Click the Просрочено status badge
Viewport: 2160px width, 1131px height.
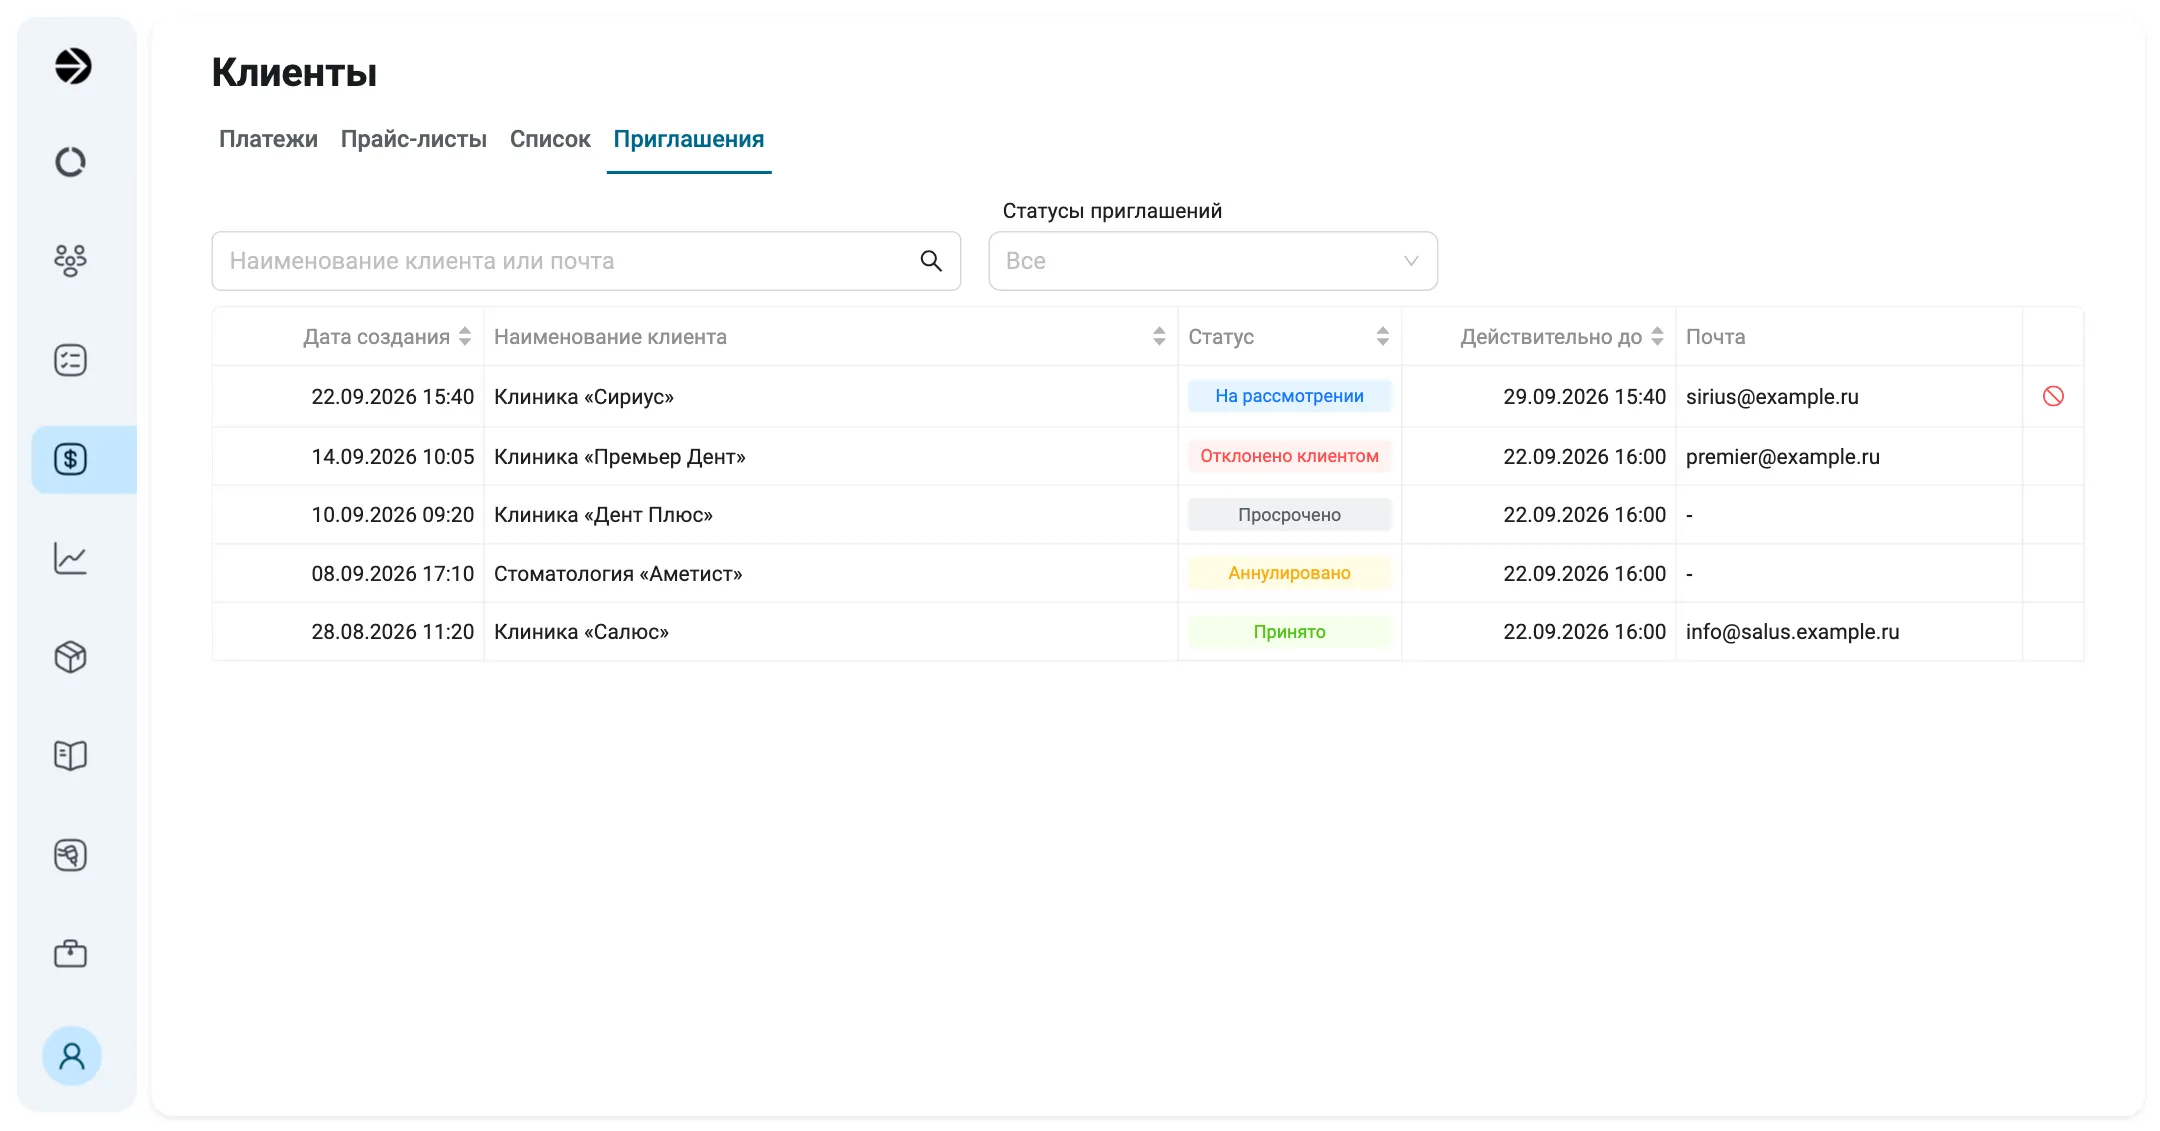(1289, 515)
